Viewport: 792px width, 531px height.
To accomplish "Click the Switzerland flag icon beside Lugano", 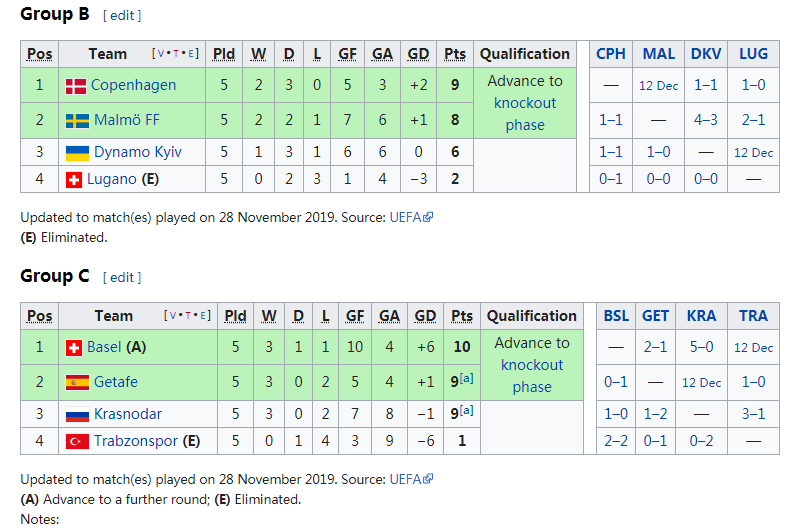I will point(73,180).
